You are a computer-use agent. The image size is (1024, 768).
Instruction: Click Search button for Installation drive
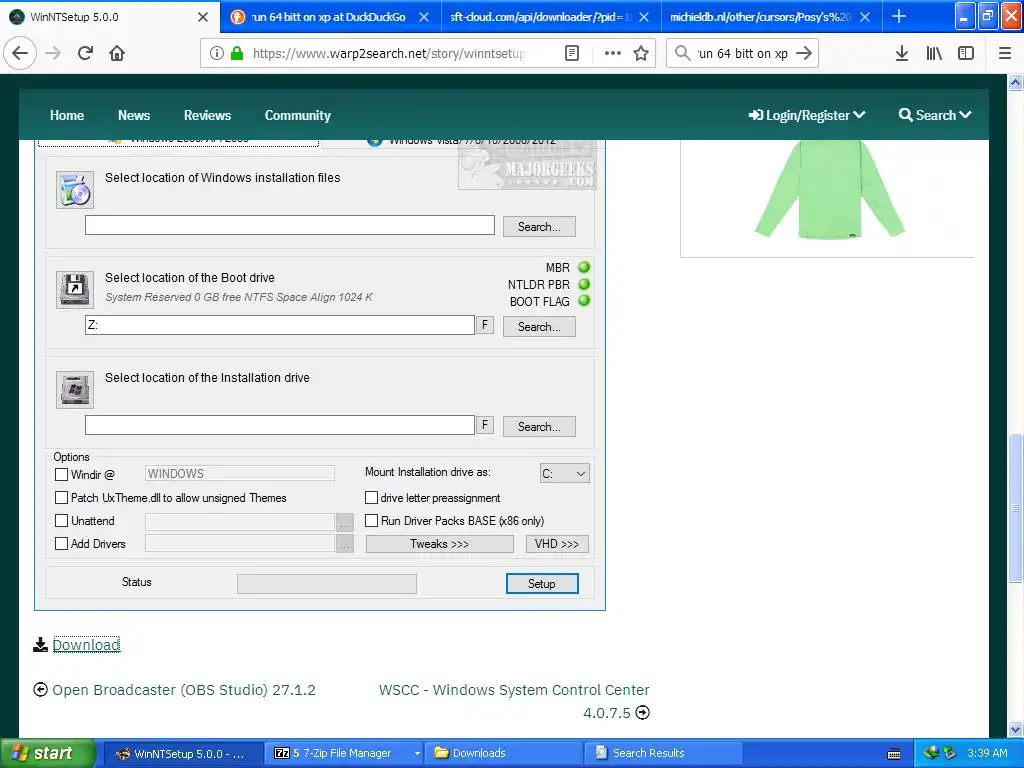pyautogui.click(x=539, y=426)
